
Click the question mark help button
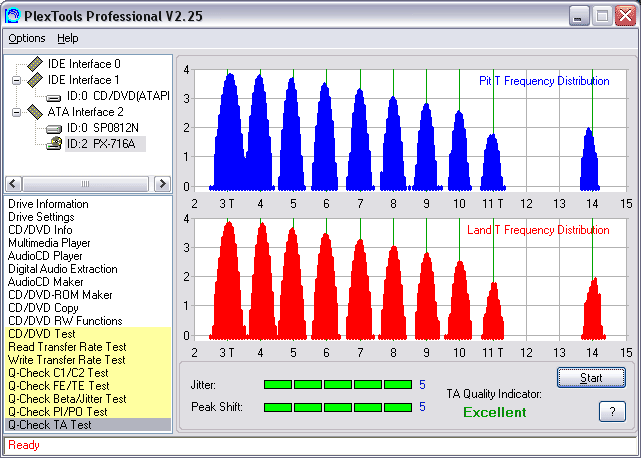(x=612, y=411)
